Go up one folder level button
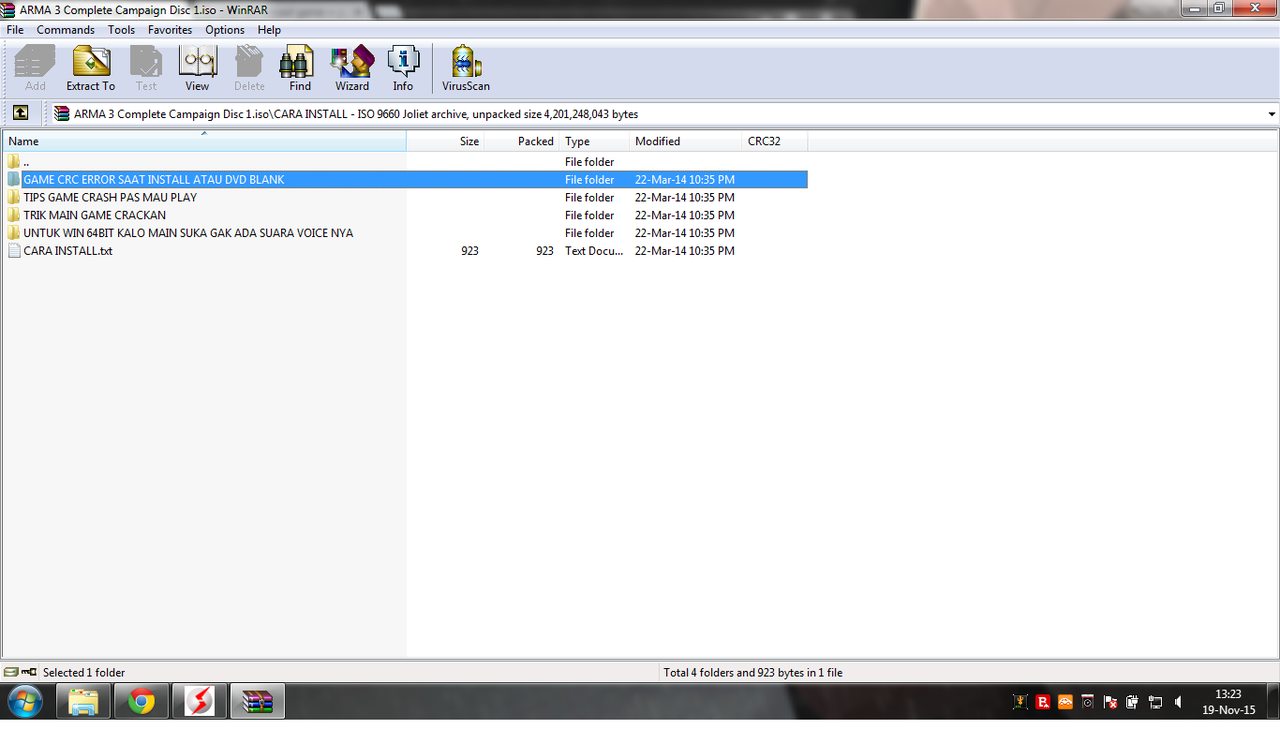Image resolution: width=1280 pixels, height=729 pixels. click(20, 113)
